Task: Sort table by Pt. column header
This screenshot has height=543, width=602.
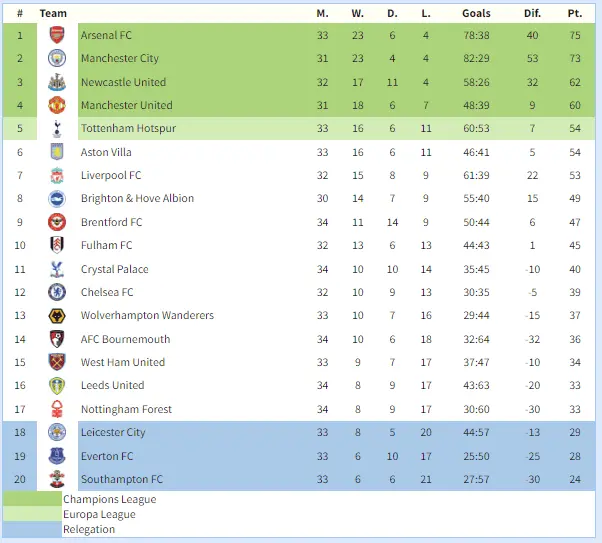Action: (x=574, y=13)
